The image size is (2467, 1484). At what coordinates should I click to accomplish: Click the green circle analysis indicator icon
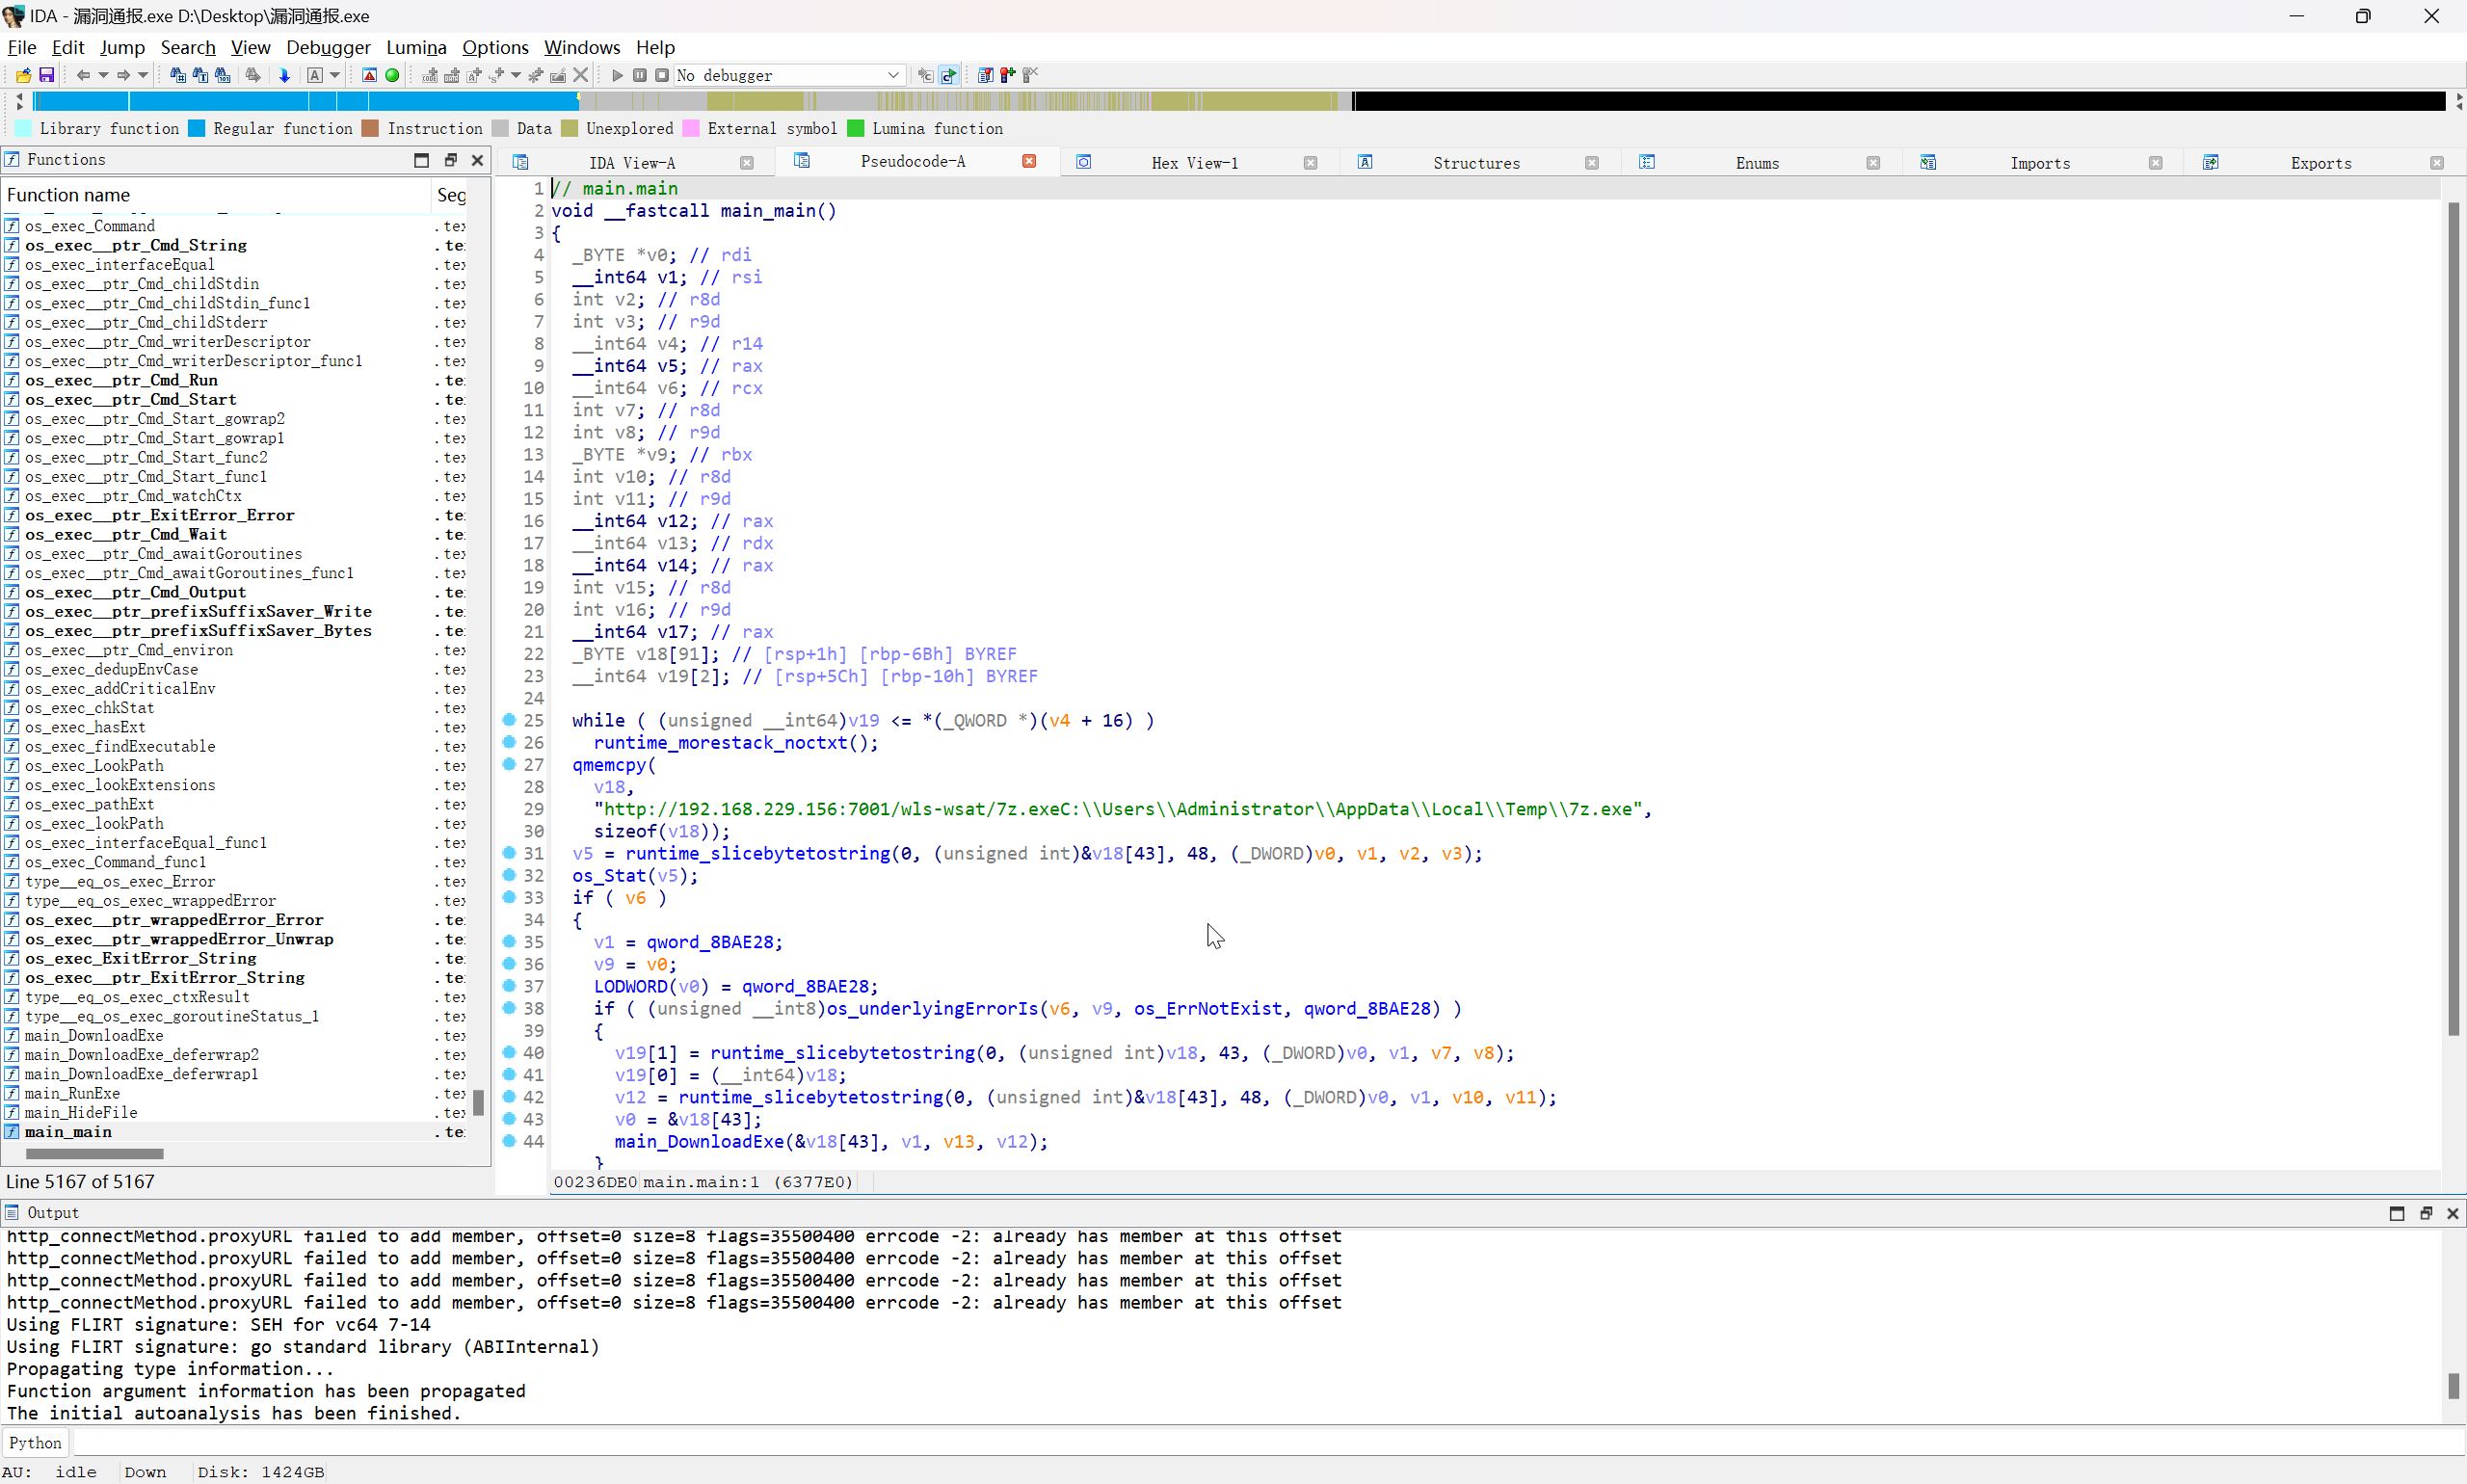pyautogui.click(x=392, y=75)
